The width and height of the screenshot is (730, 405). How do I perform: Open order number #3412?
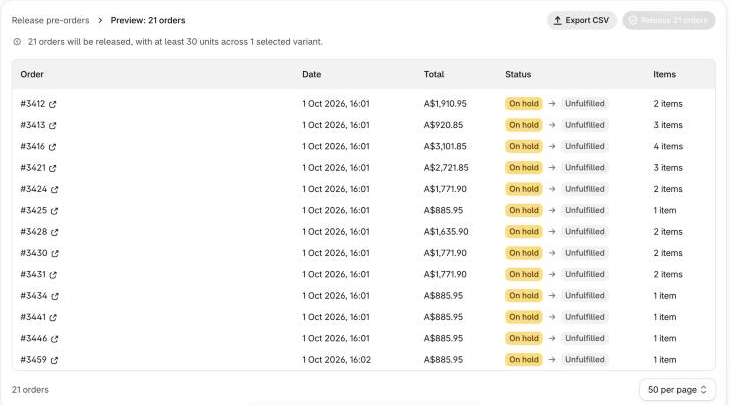point(33,104)
